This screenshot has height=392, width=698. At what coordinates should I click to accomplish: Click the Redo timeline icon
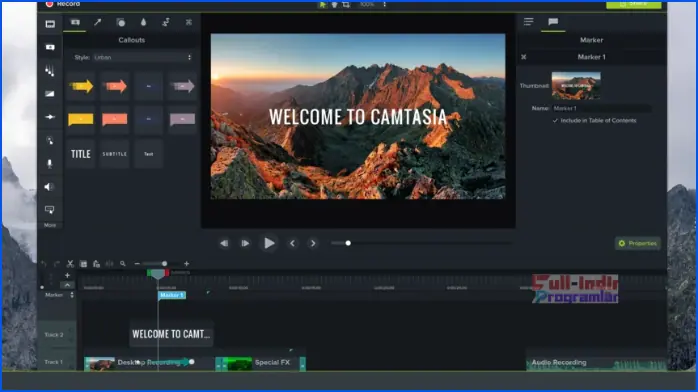point(57,264)
